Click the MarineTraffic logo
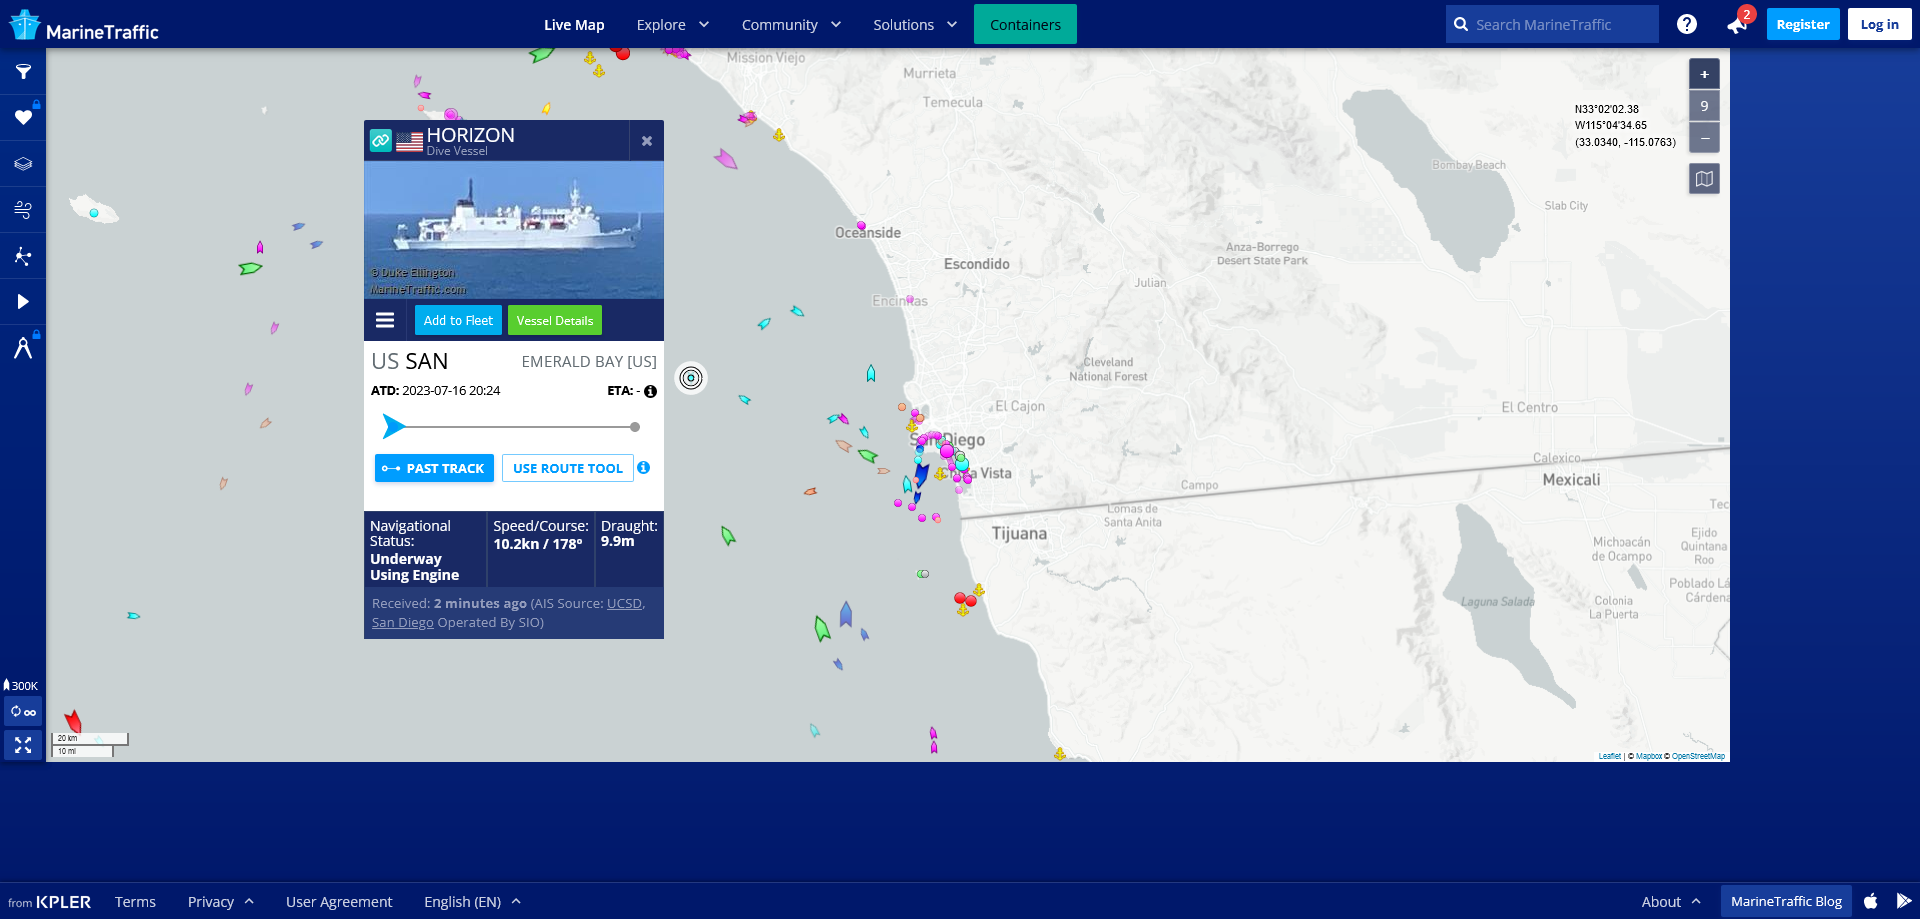 pos(84,26)
